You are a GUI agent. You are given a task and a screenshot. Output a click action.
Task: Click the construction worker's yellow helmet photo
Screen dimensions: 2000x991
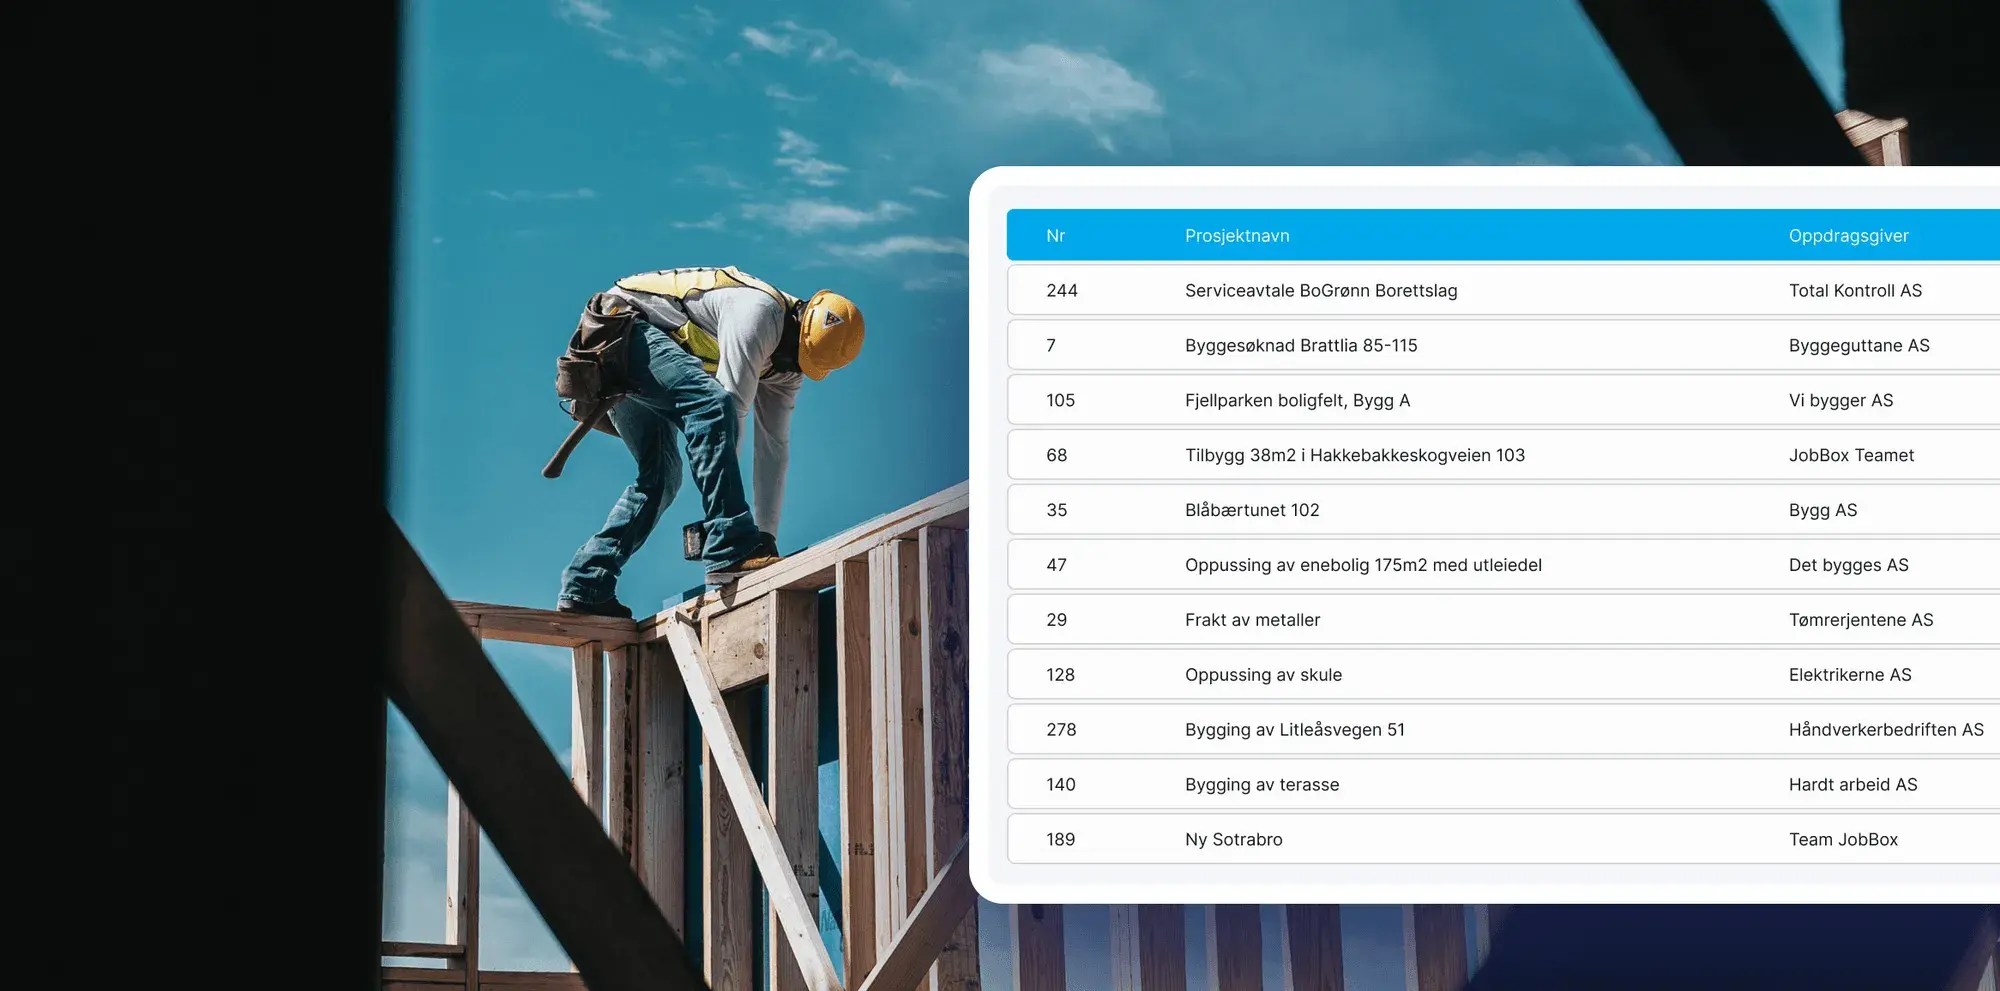831,330
